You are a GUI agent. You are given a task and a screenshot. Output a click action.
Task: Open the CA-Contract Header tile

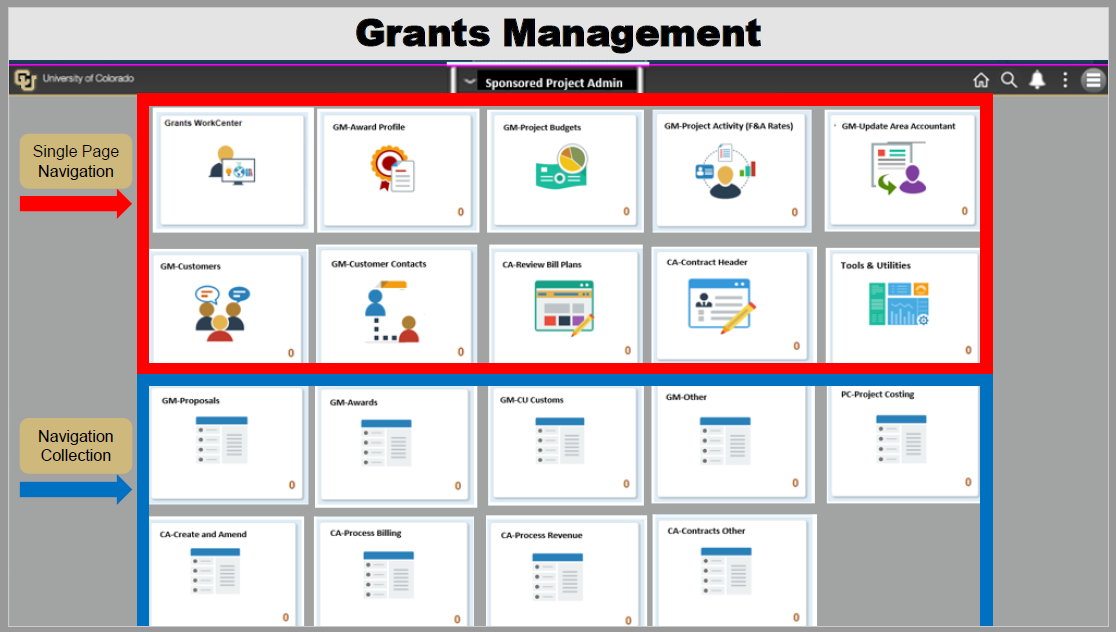[732, 306]
